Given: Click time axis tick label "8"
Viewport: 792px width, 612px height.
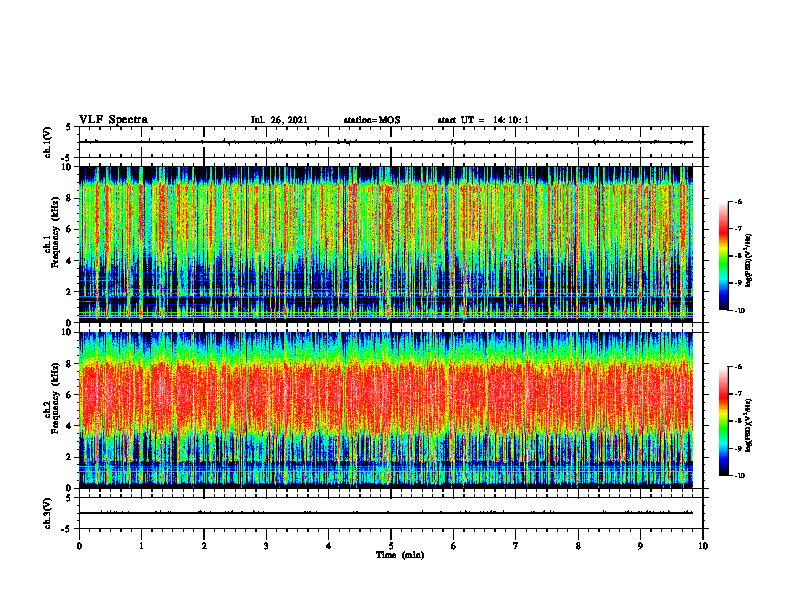Looking at the screenshot, I should tap(578, 546).
